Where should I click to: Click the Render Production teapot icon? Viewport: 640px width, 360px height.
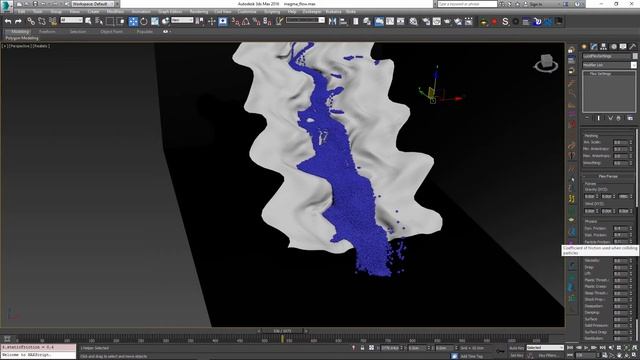pyautogui.click(x=447, y=21)
